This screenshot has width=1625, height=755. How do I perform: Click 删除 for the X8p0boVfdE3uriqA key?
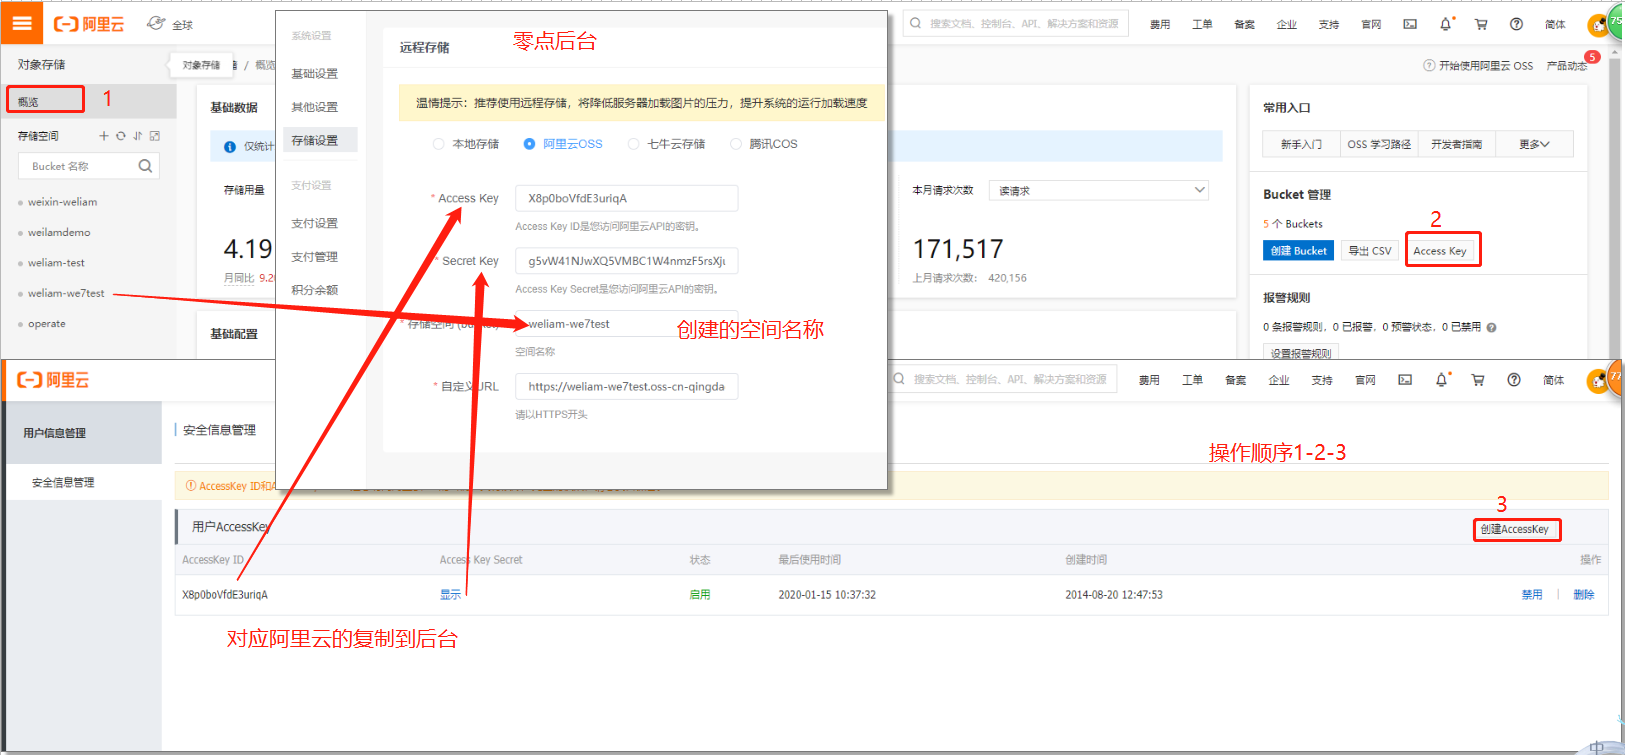point(1583,594)
